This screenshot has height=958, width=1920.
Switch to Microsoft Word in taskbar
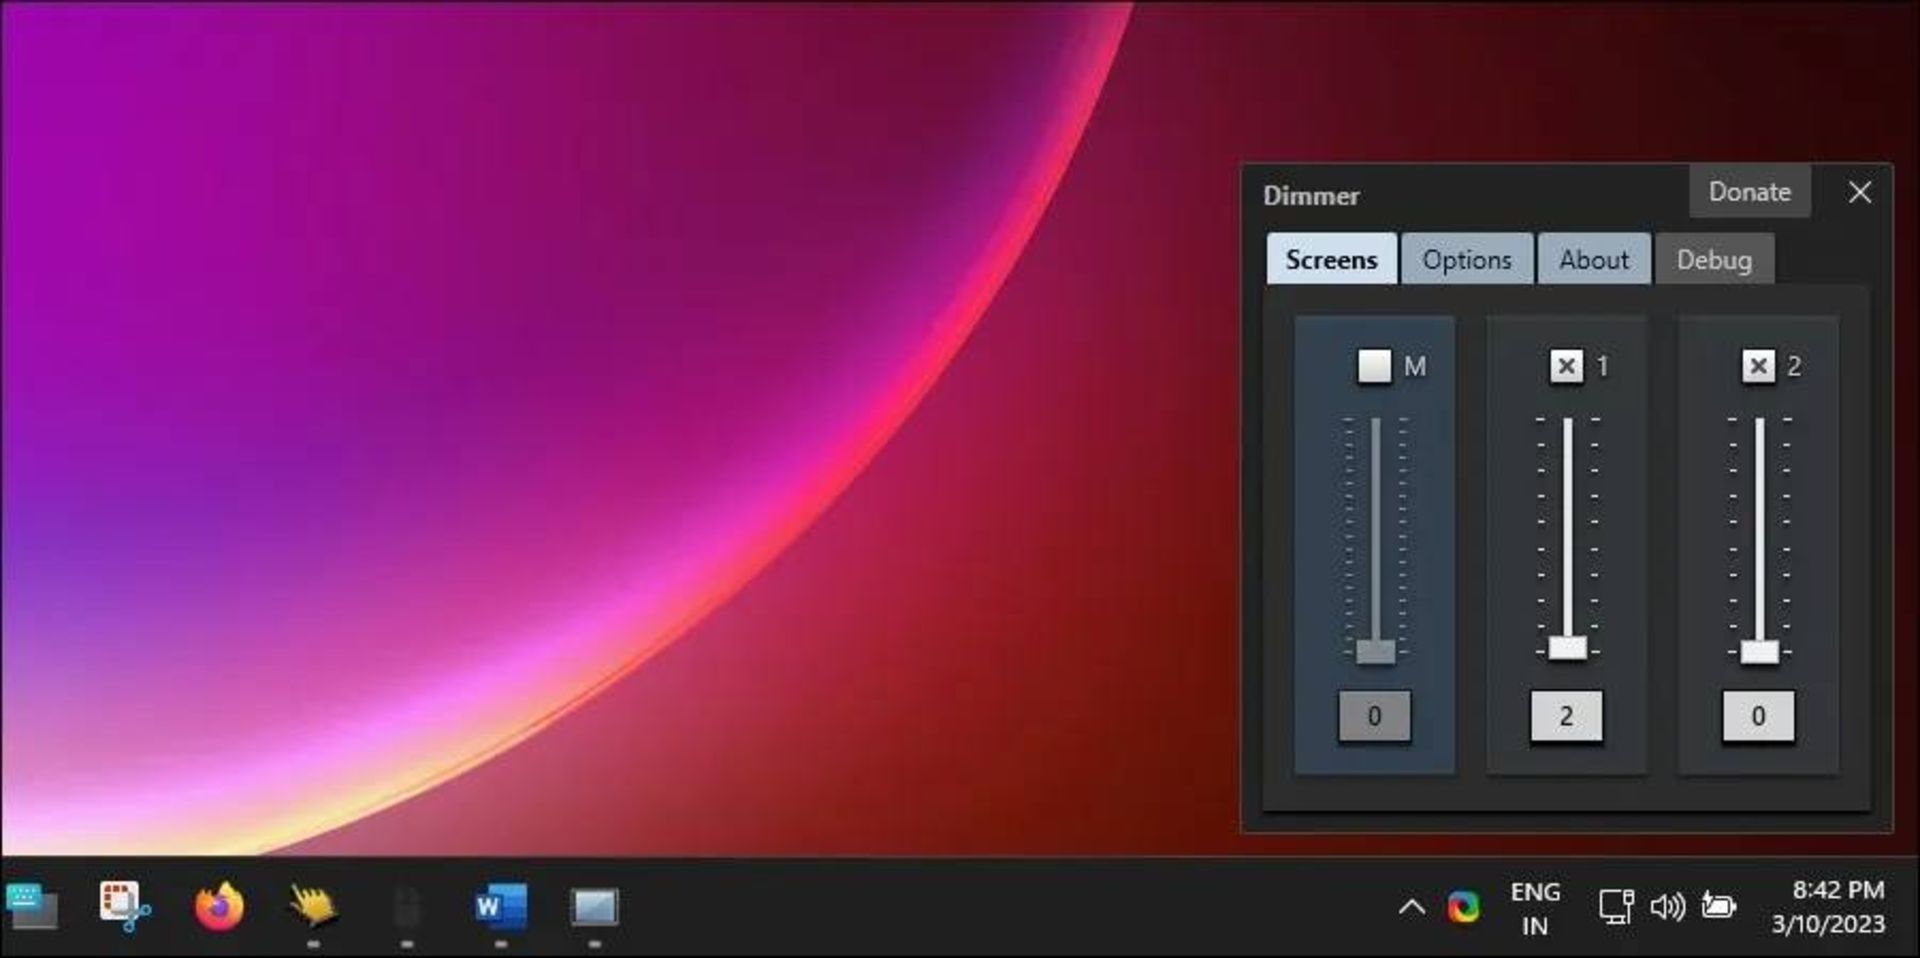pos(500,907)
